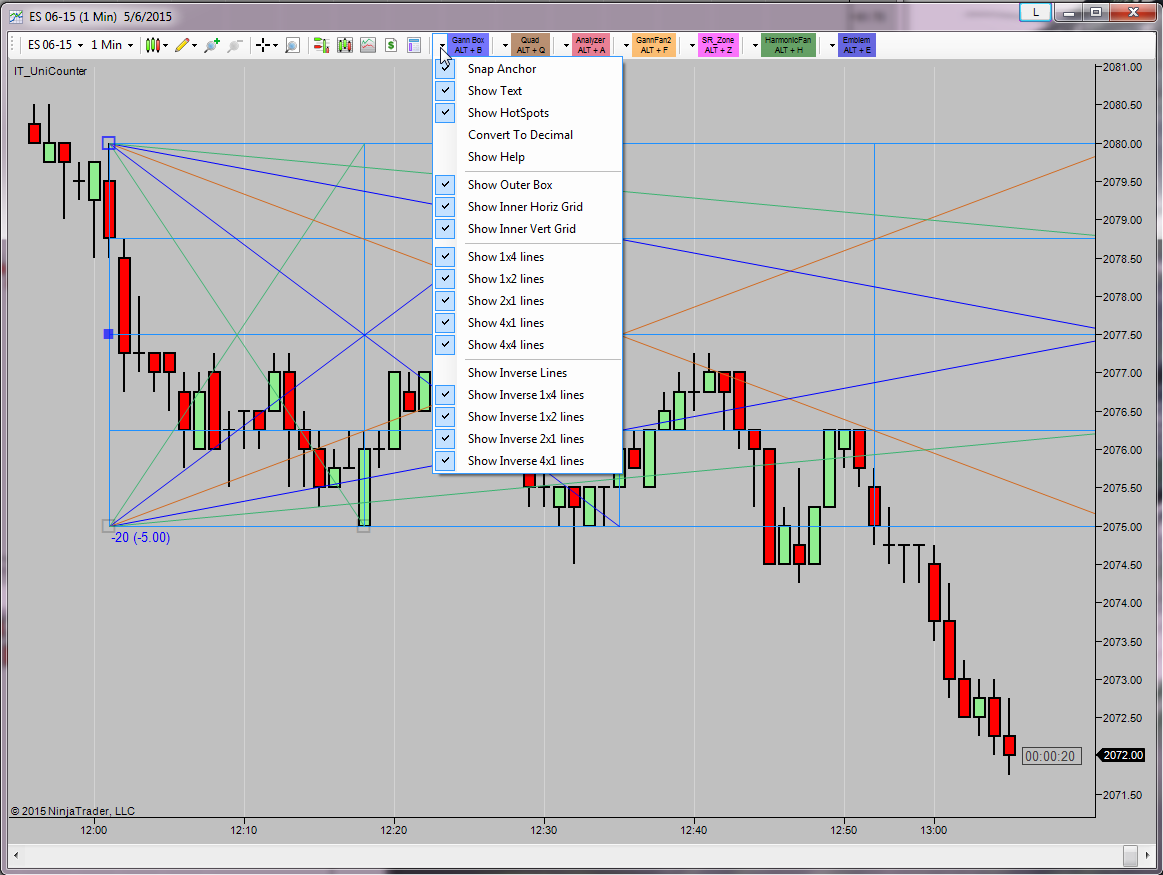Expand the SR_Zone options arrow

[692, 46]
